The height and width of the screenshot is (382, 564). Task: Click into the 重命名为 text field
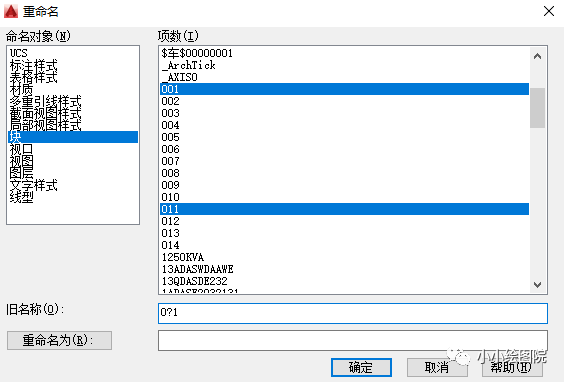click(353, 340)
